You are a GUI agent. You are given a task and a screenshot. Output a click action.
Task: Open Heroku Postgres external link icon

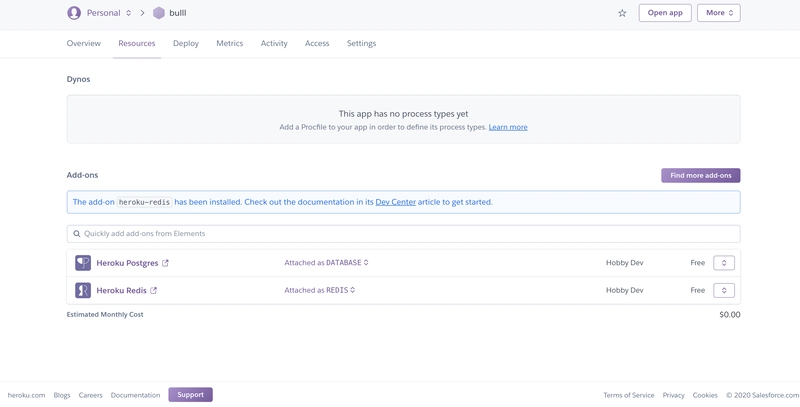(165, 263)
